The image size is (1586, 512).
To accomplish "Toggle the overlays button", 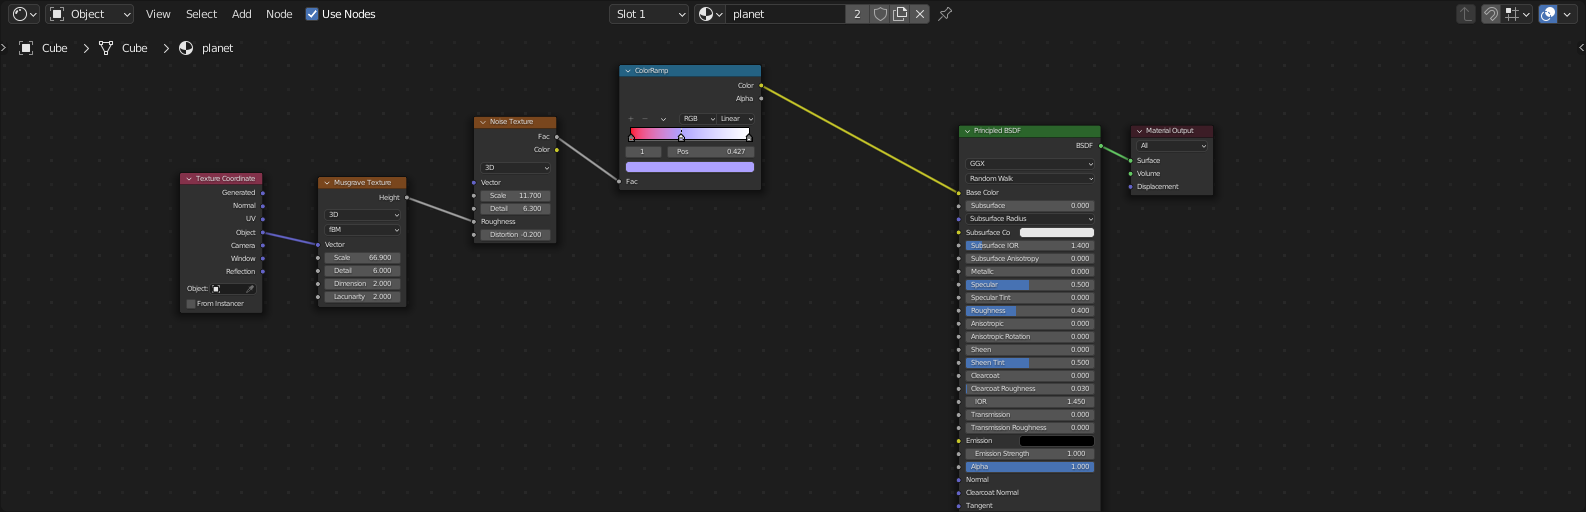I will point(1548,14).
